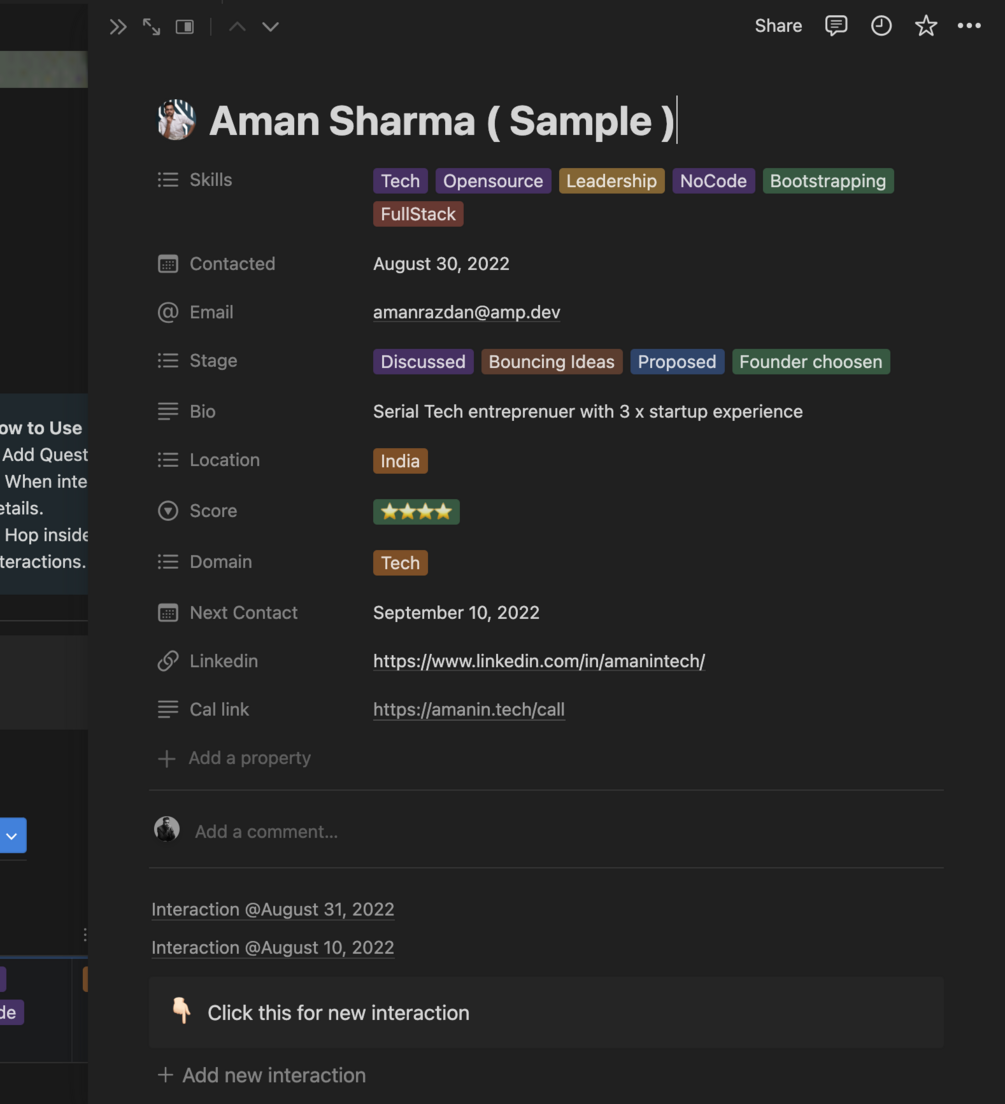Select the Leadership skill tag
Screen dimensions: 1005x1104
point(611,181)
